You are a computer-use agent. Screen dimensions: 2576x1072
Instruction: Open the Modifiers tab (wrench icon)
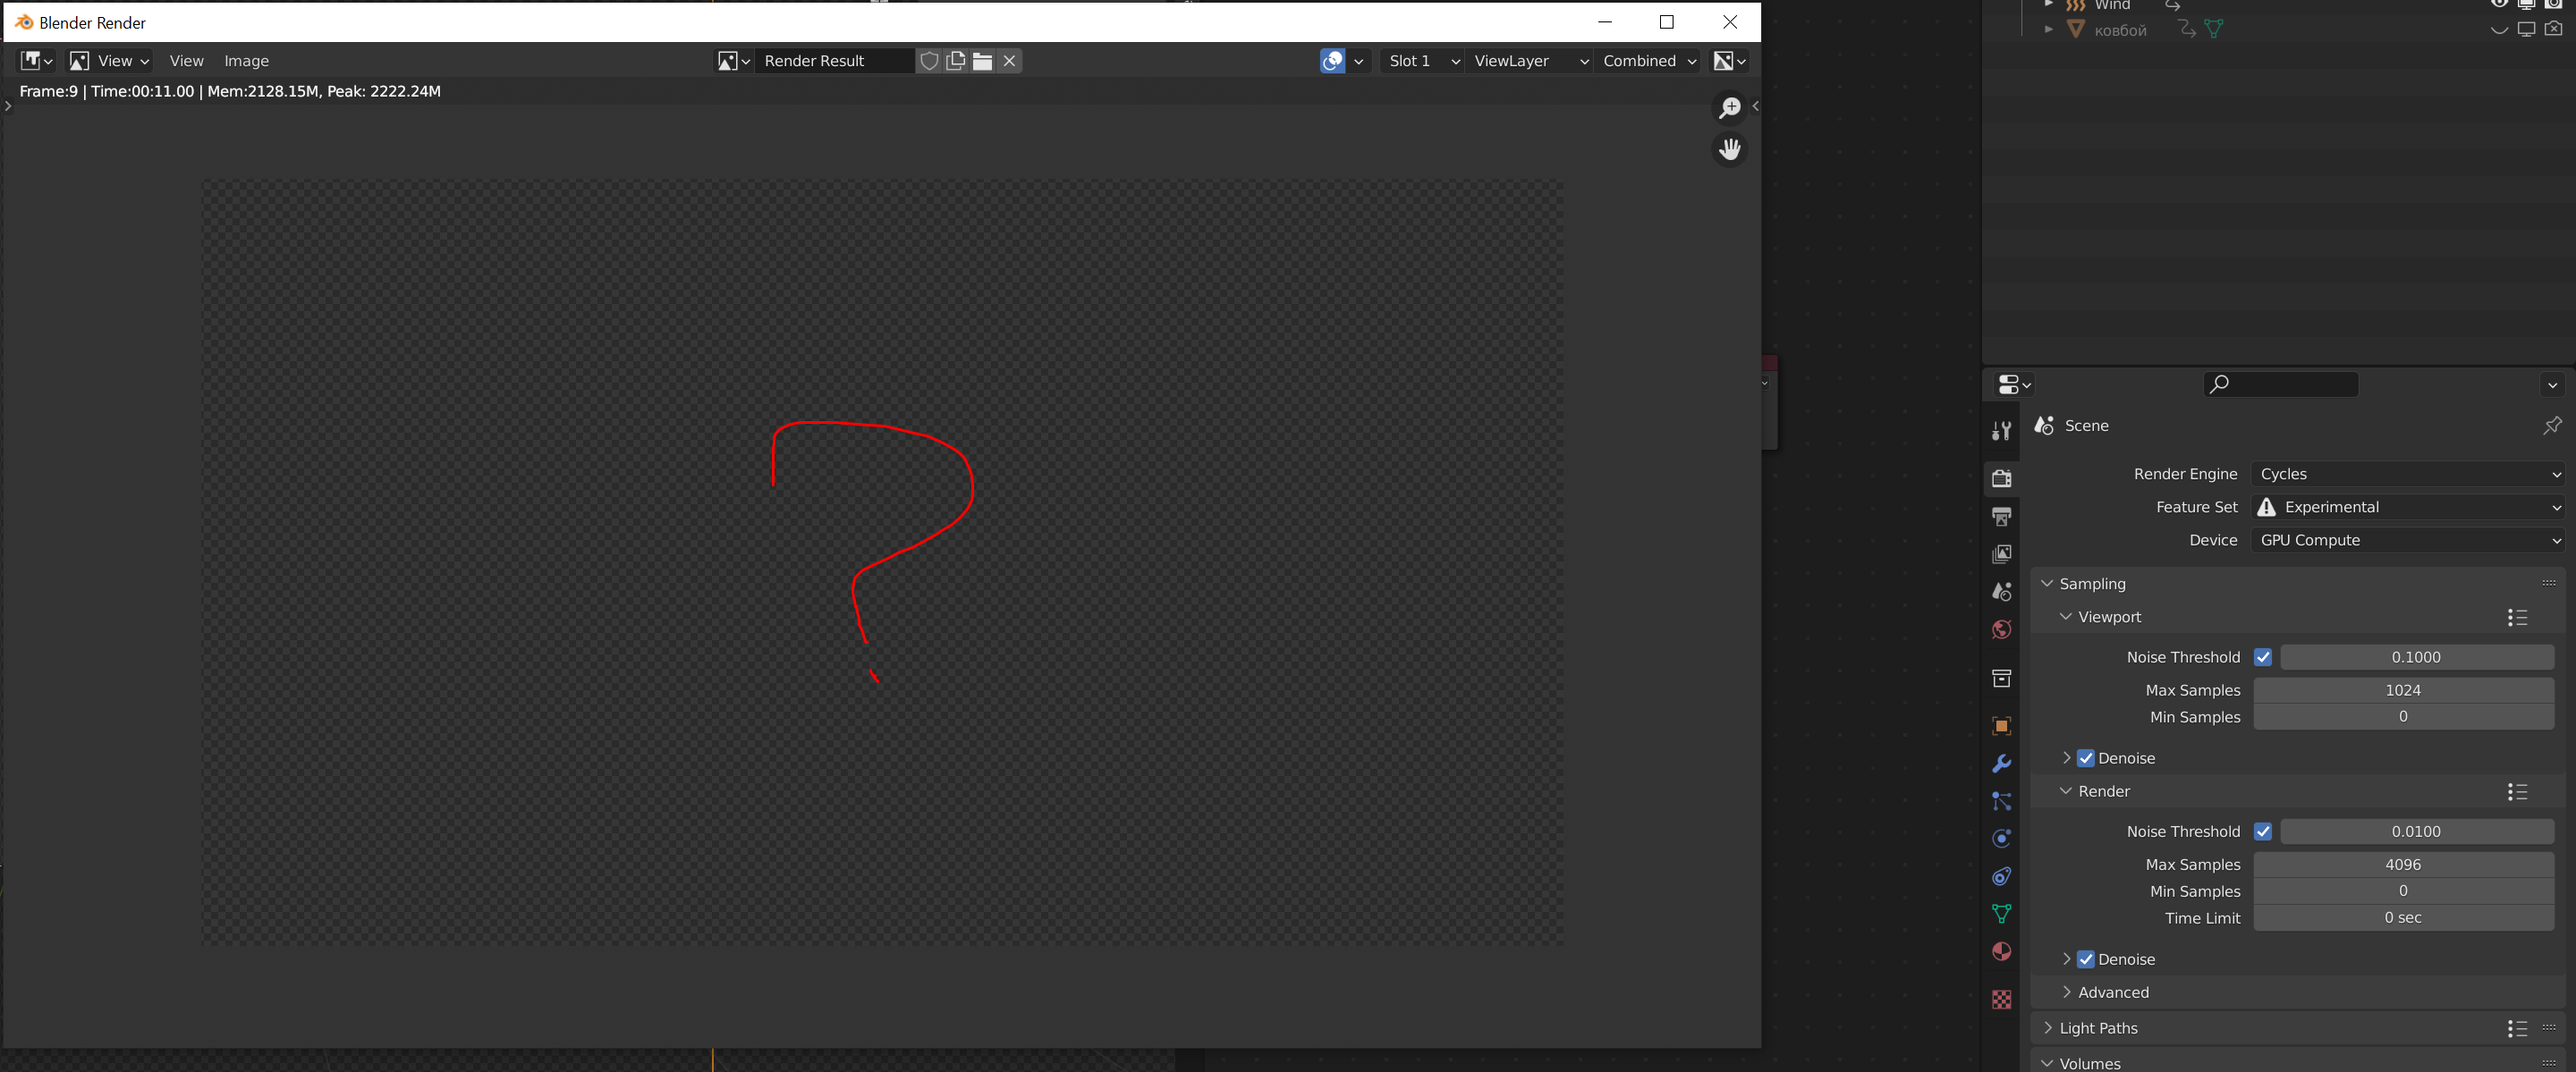[x=2001, y=764]
